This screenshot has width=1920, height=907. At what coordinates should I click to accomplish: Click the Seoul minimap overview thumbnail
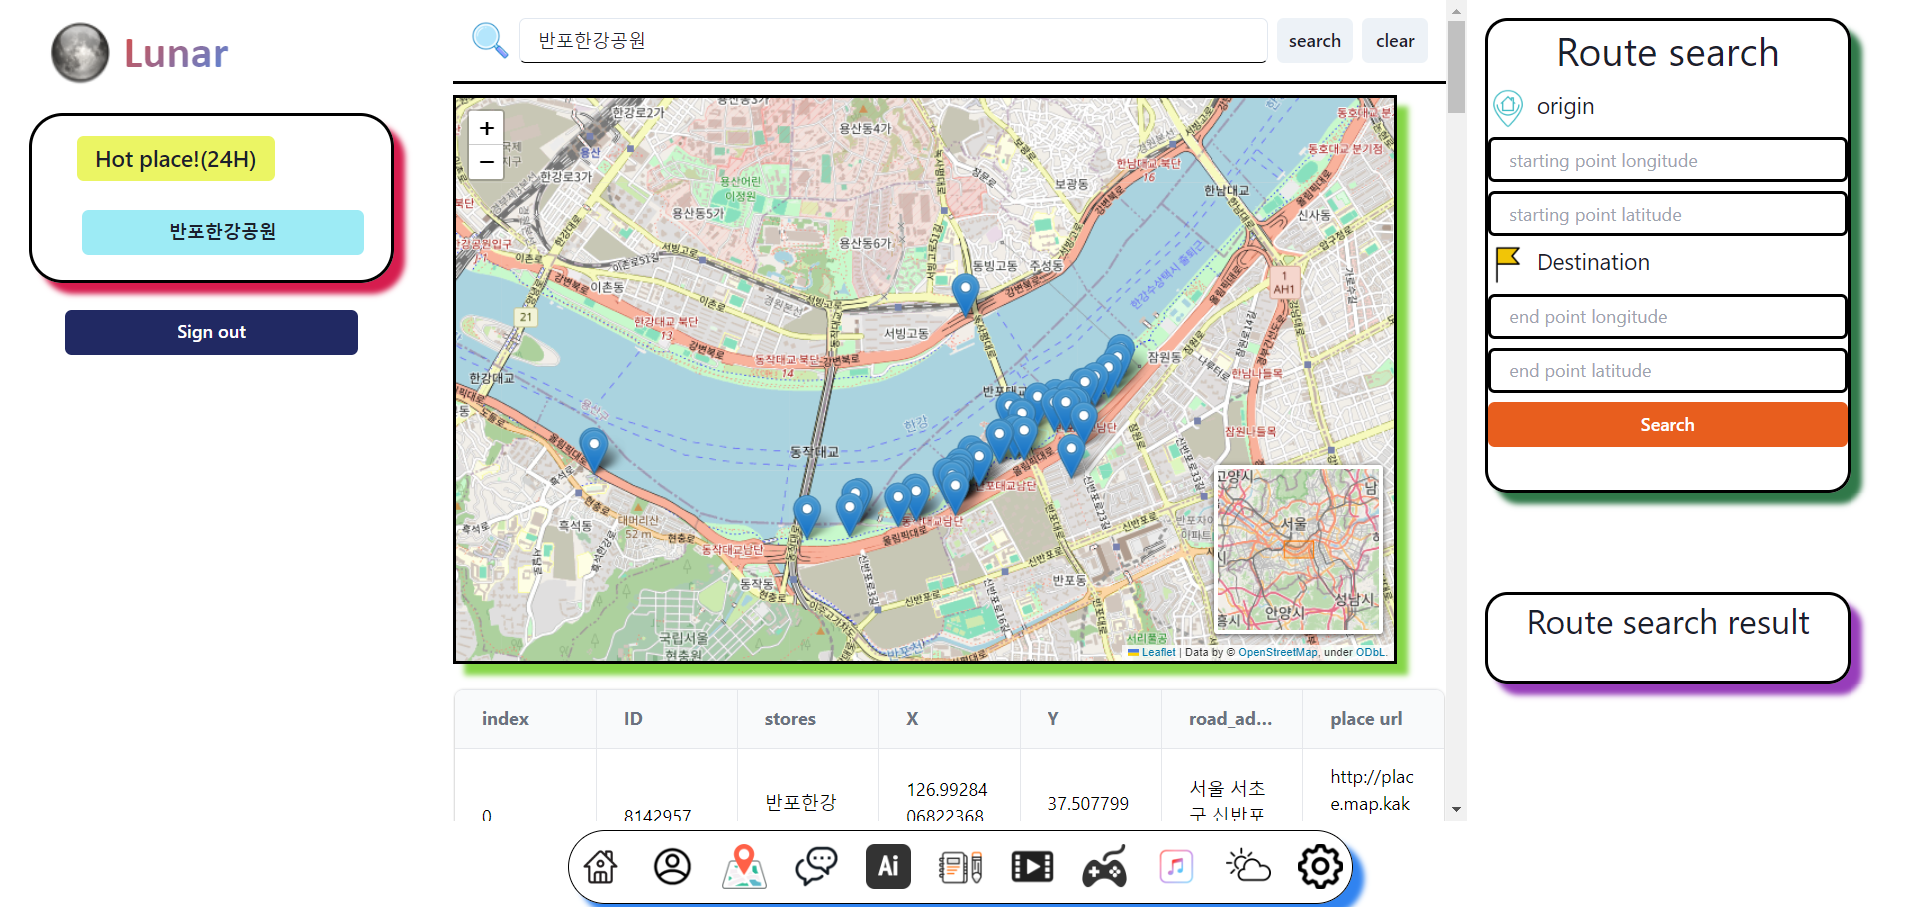tap(1298, 549)
